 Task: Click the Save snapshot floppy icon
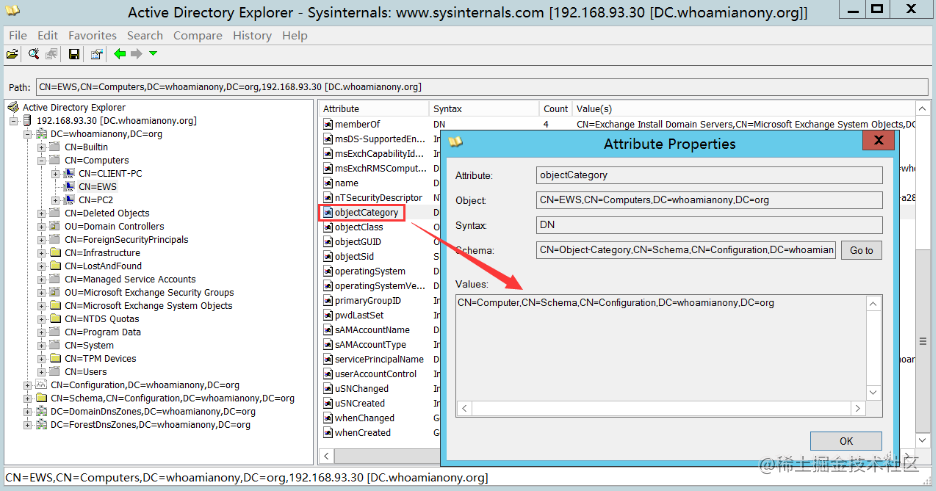73,54
